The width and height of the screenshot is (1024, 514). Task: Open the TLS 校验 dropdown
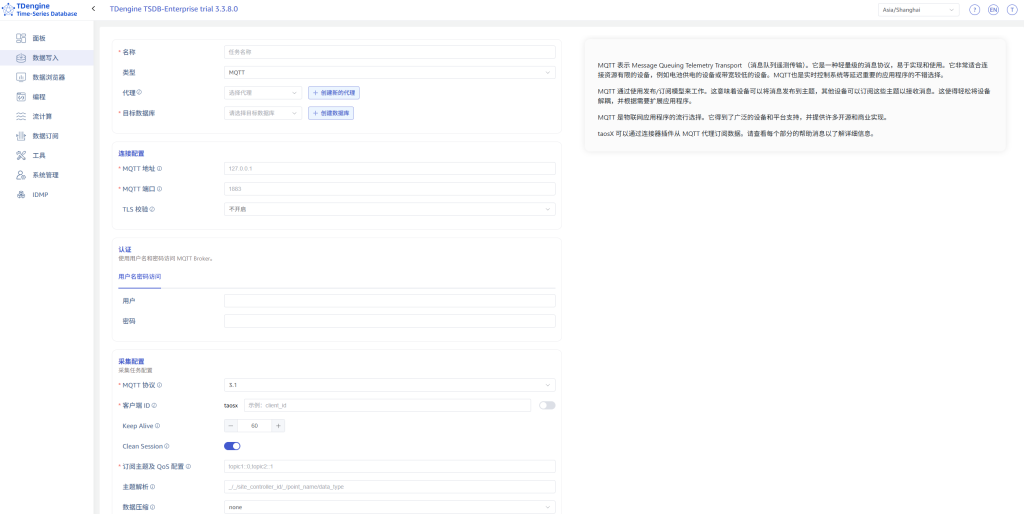389,209
